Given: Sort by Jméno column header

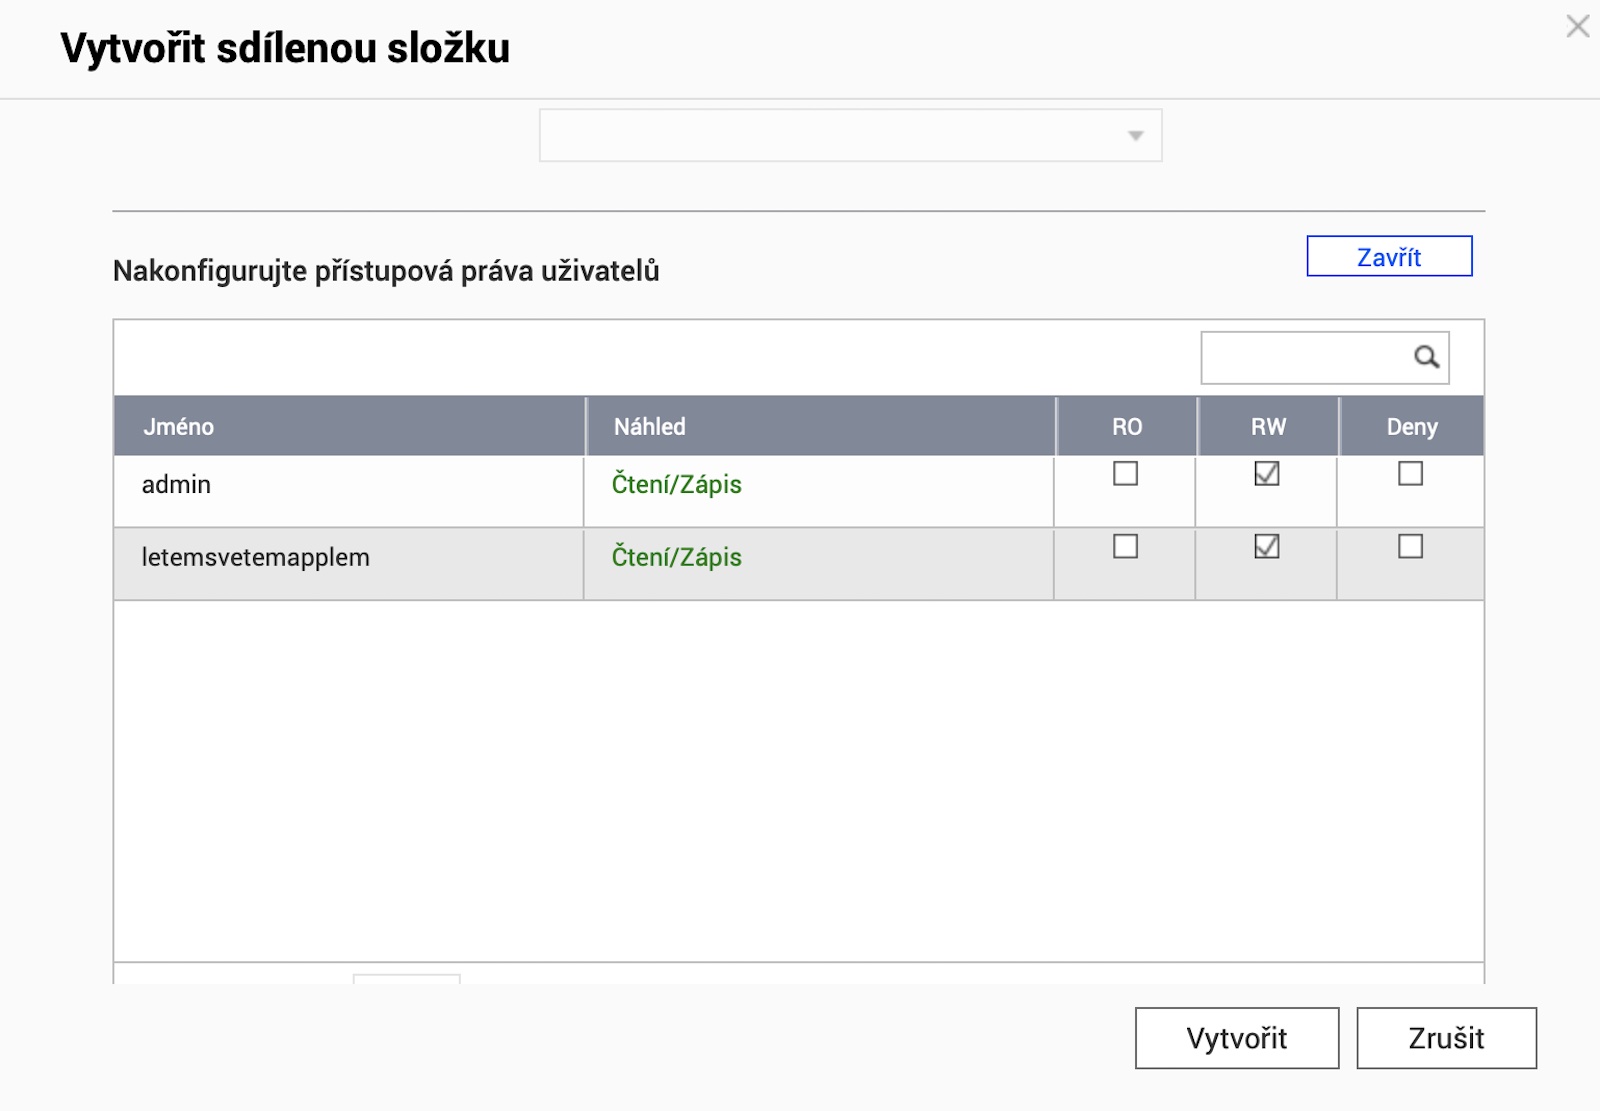Looking at the screenshot, I should 178,427.
